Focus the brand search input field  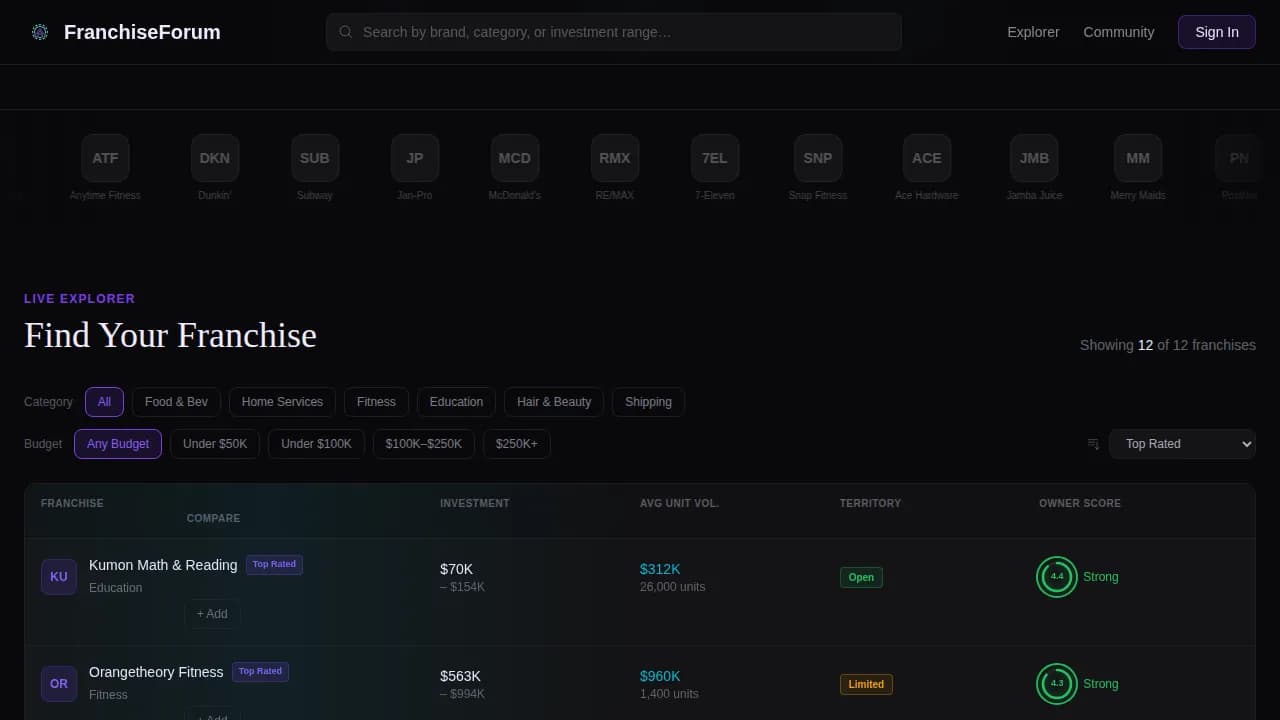click(x=614, y=32)
